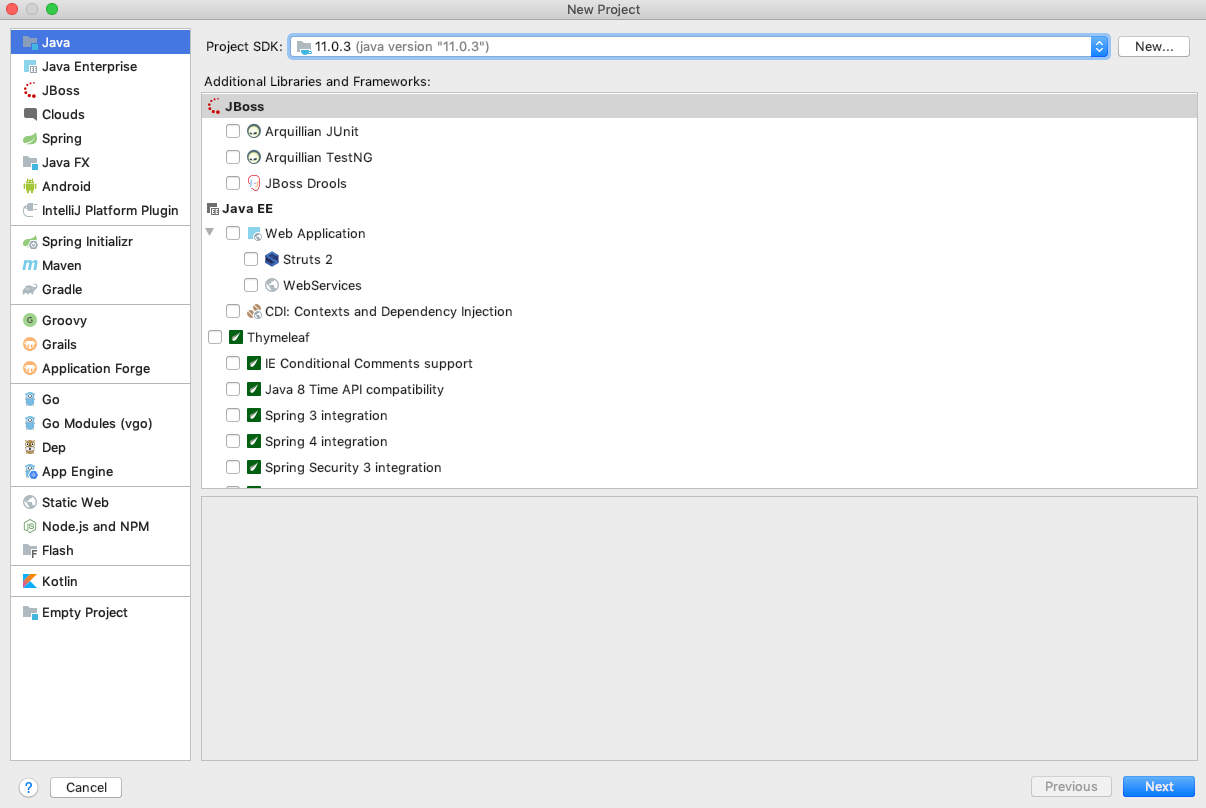Select Kotlin project type label
The width and height of the screenshot is (1206, 808).
click(x=60, y=581)
